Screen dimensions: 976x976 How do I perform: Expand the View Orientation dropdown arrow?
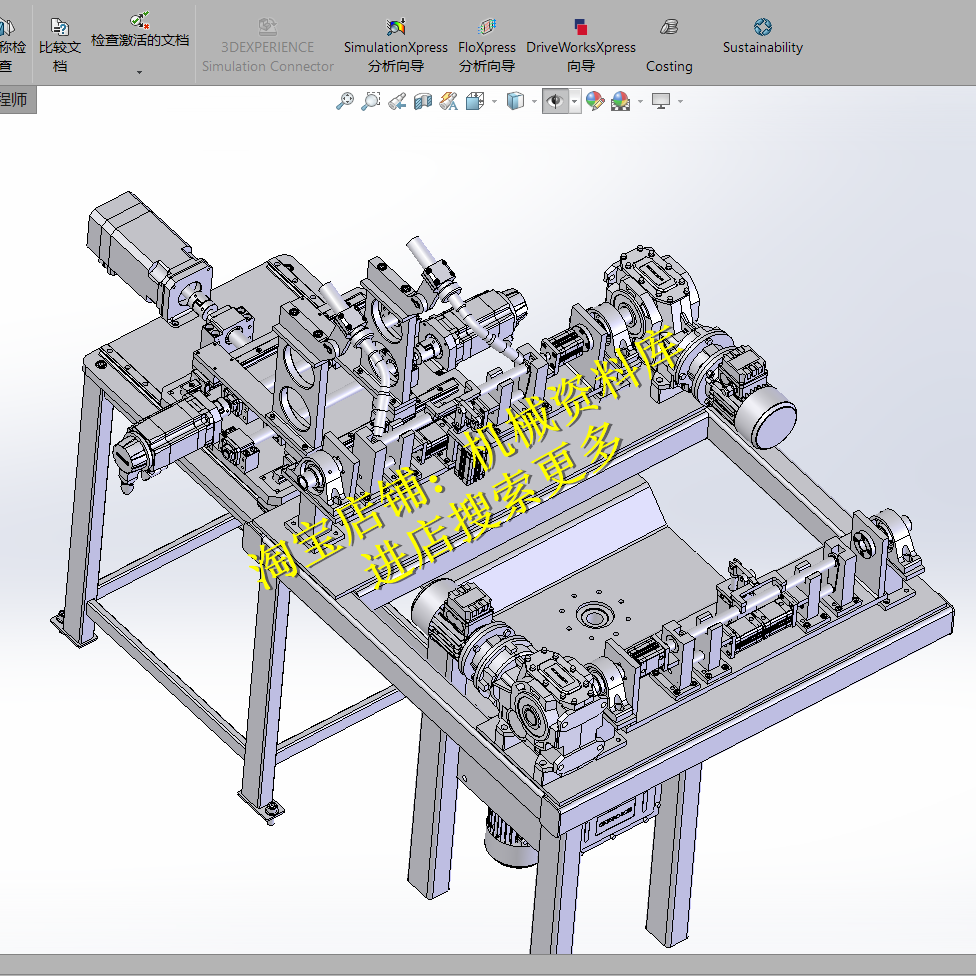(x=495, y=101)
